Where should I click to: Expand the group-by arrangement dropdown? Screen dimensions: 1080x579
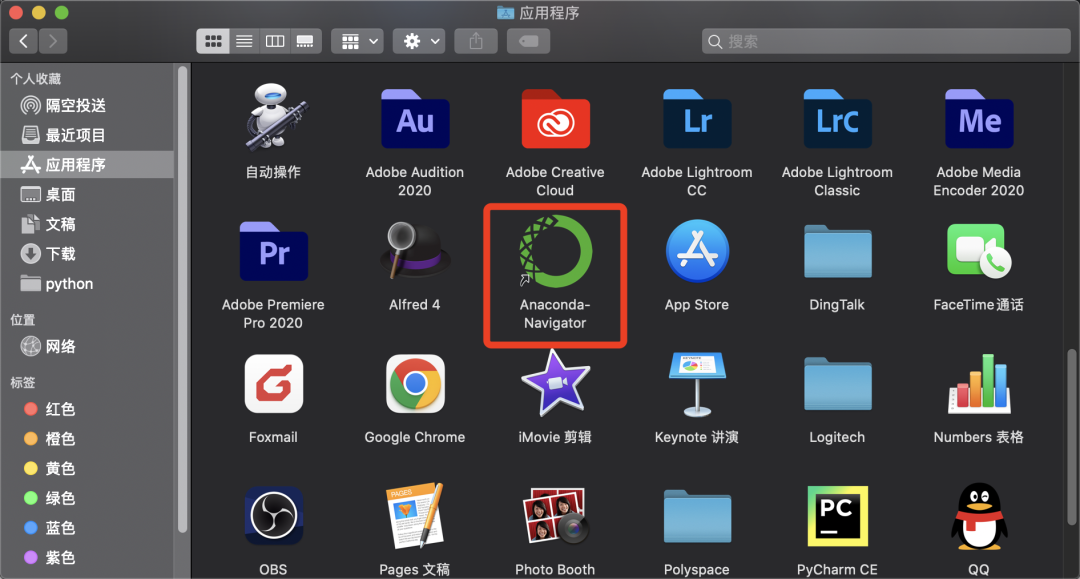357,41
